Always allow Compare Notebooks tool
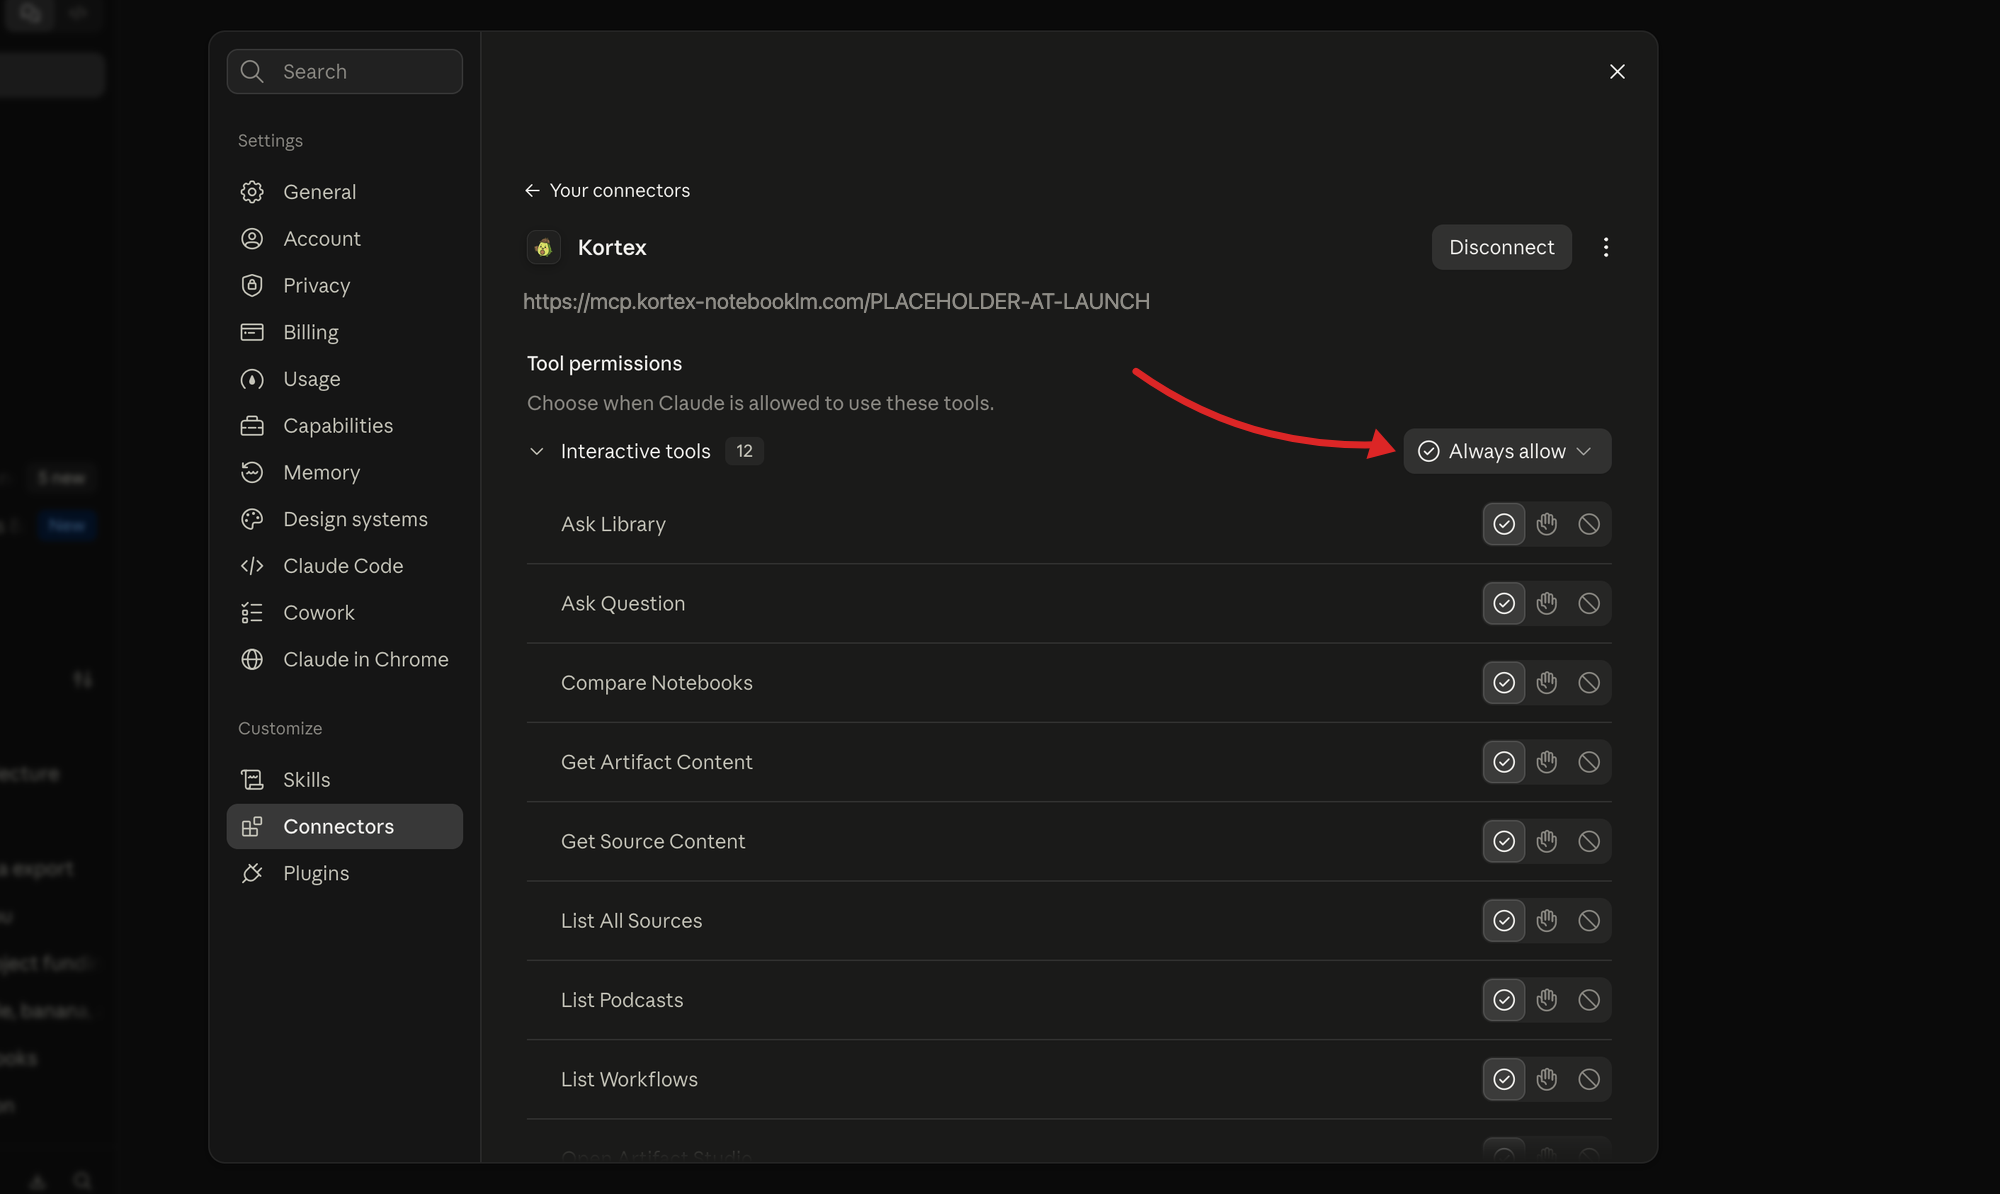Image resolution: width=2000 pixels, height=1194 pixels. (x=1504, y=683)
